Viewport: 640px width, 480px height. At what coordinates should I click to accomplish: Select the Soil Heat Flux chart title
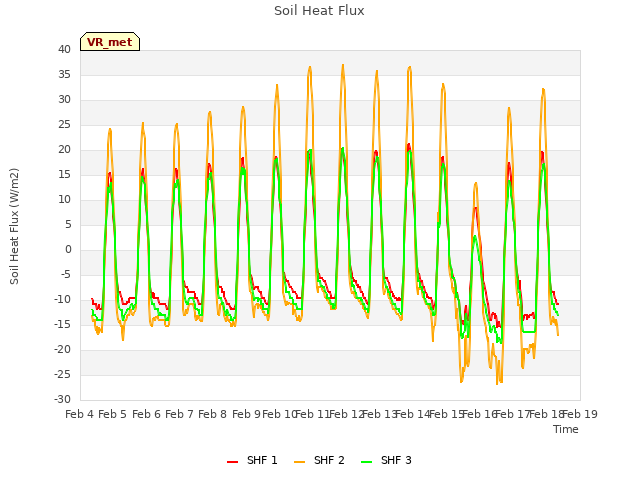pos(319,11)
